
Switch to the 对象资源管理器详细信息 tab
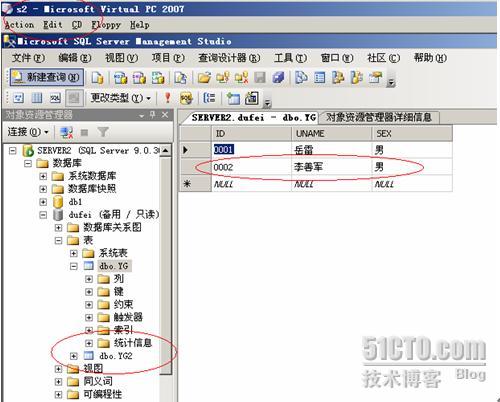click(379, 117)
